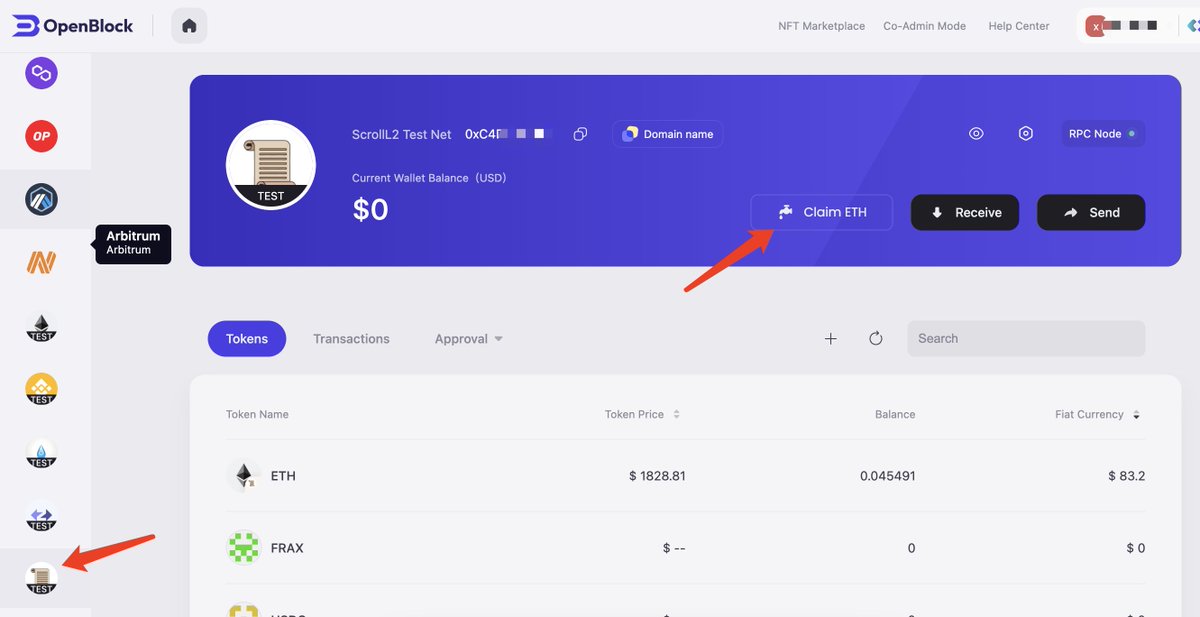This screenshot has width=1200, height=617.
Task: Toggle balance visibility eye icon
Action: tap(976, 134)
